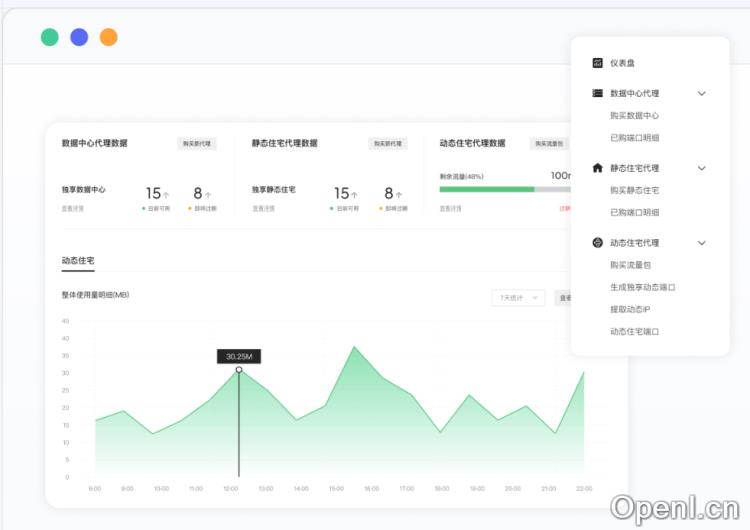Click 购买新代理 button on 静态住宅代理数据 card
The height and width of the screenshot is (530, 750).
coord(387,144)
